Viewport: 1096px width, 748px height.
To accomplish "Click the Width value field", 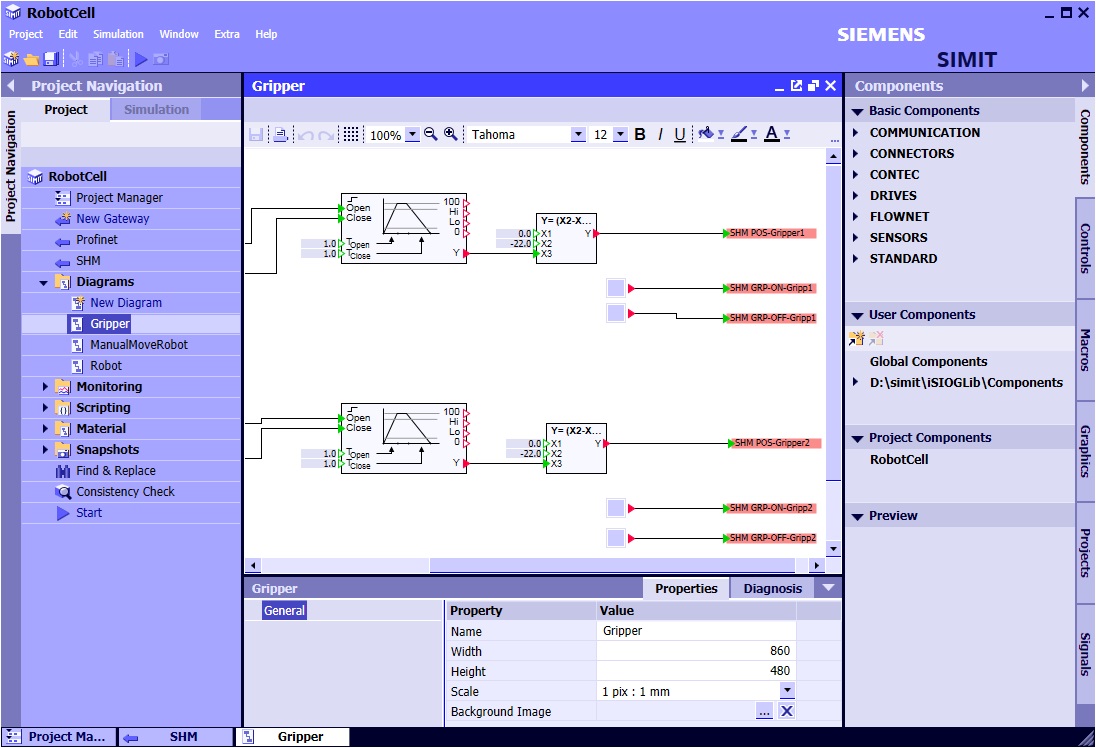I will coord(696,651).
